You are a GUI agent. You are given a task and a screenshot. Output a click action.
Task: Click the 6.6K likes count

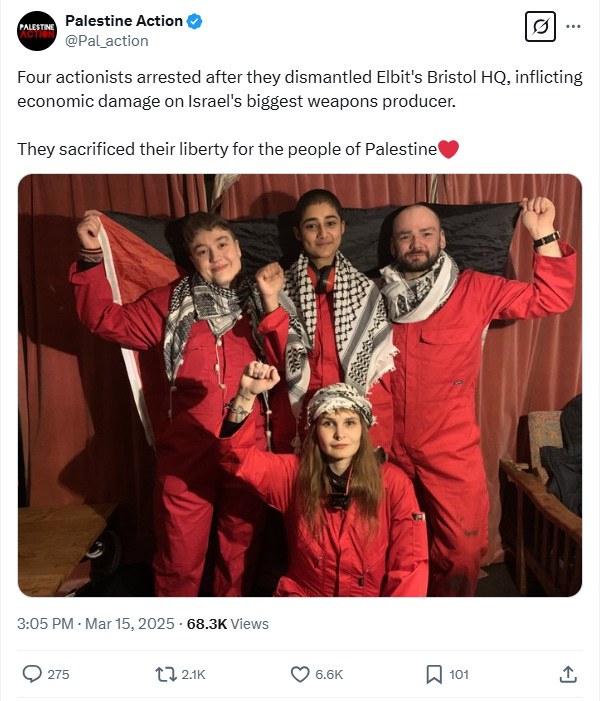point(329,674)
